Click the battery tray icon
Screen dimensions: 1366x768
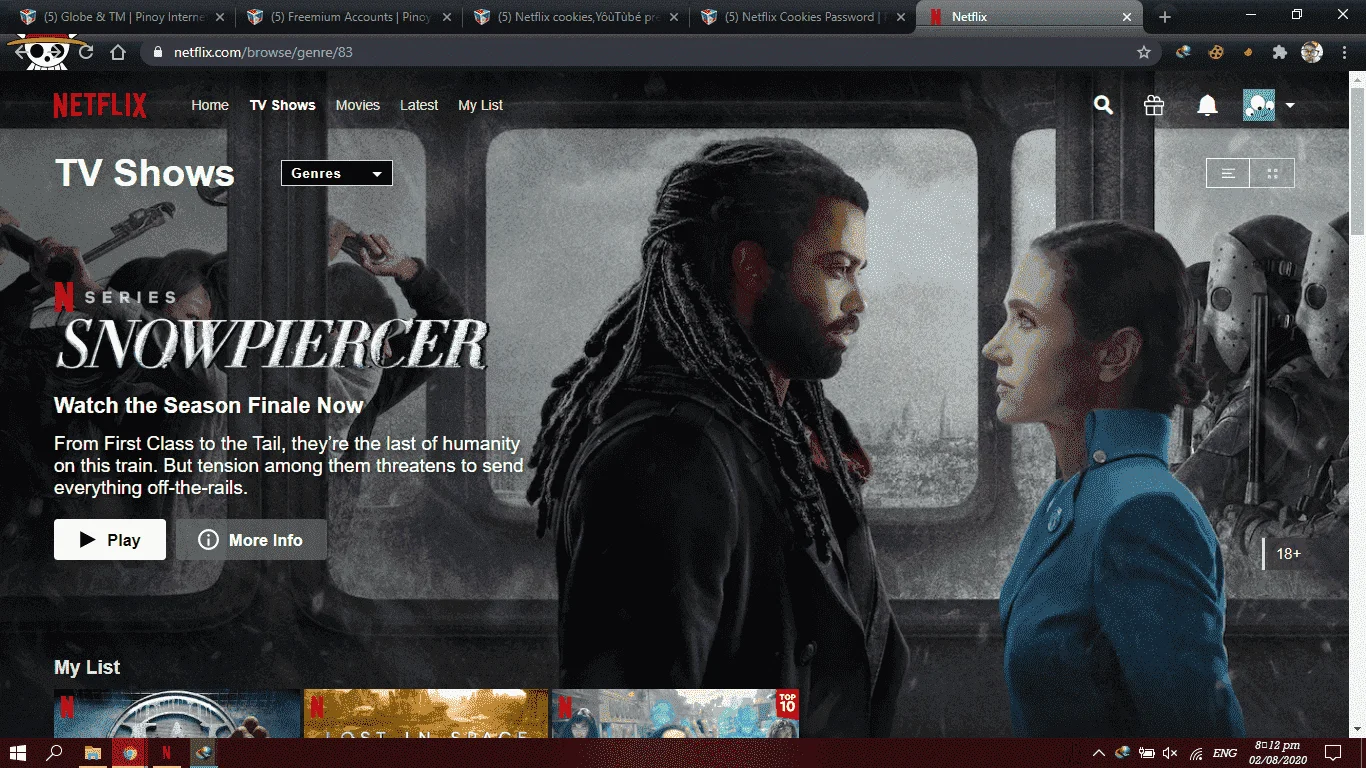coord(1147,752)
